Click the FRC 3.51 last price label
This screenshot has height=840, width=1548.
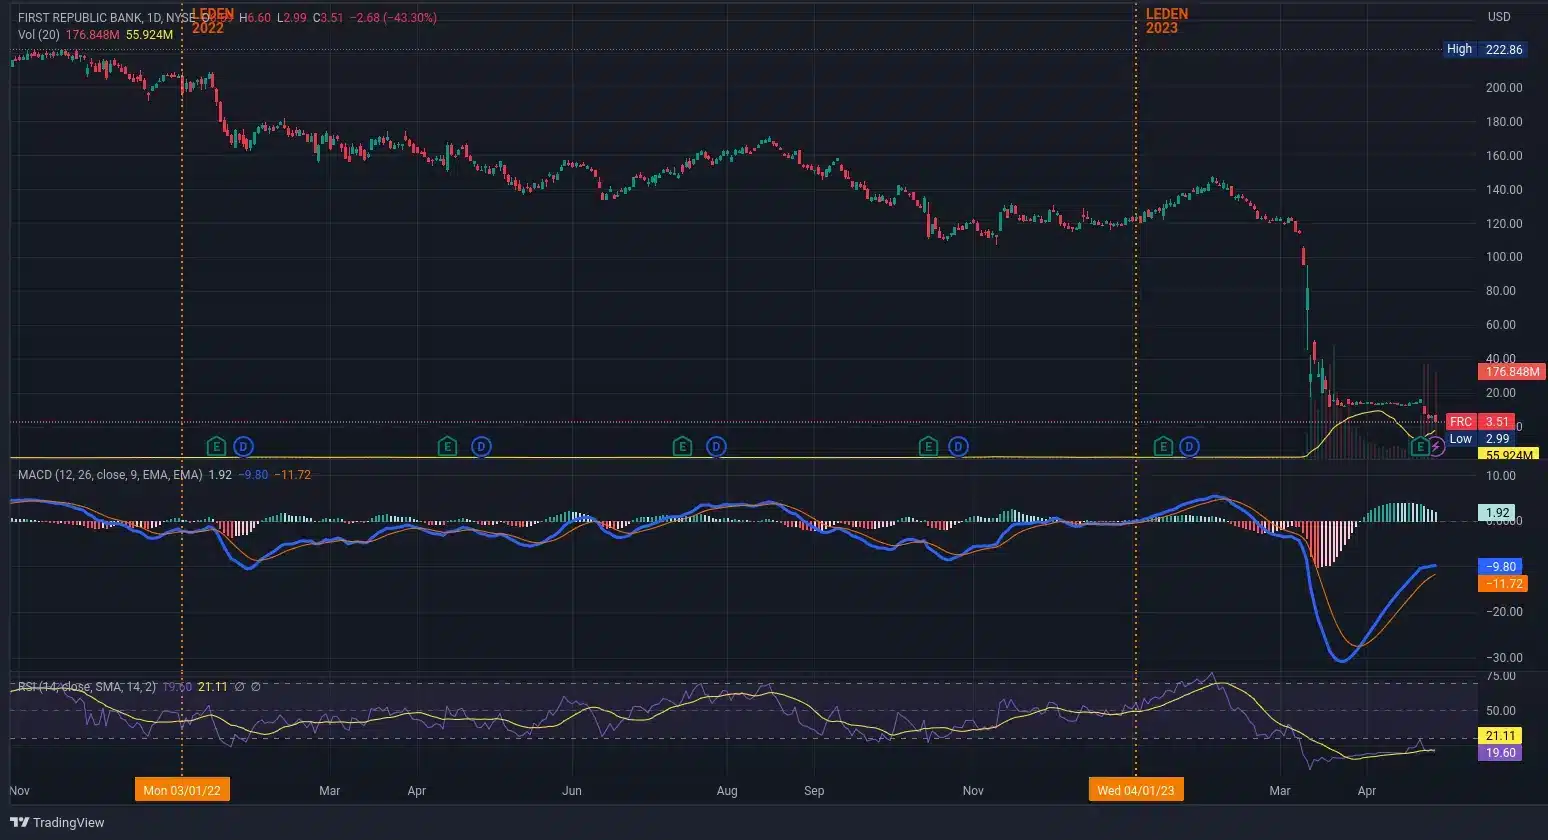click(1481, 422)
